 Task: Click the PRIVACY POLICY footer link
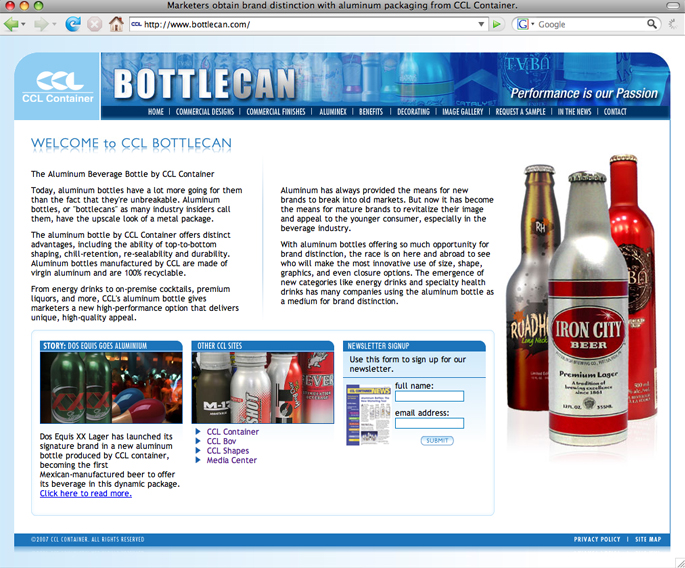point(597,539)
